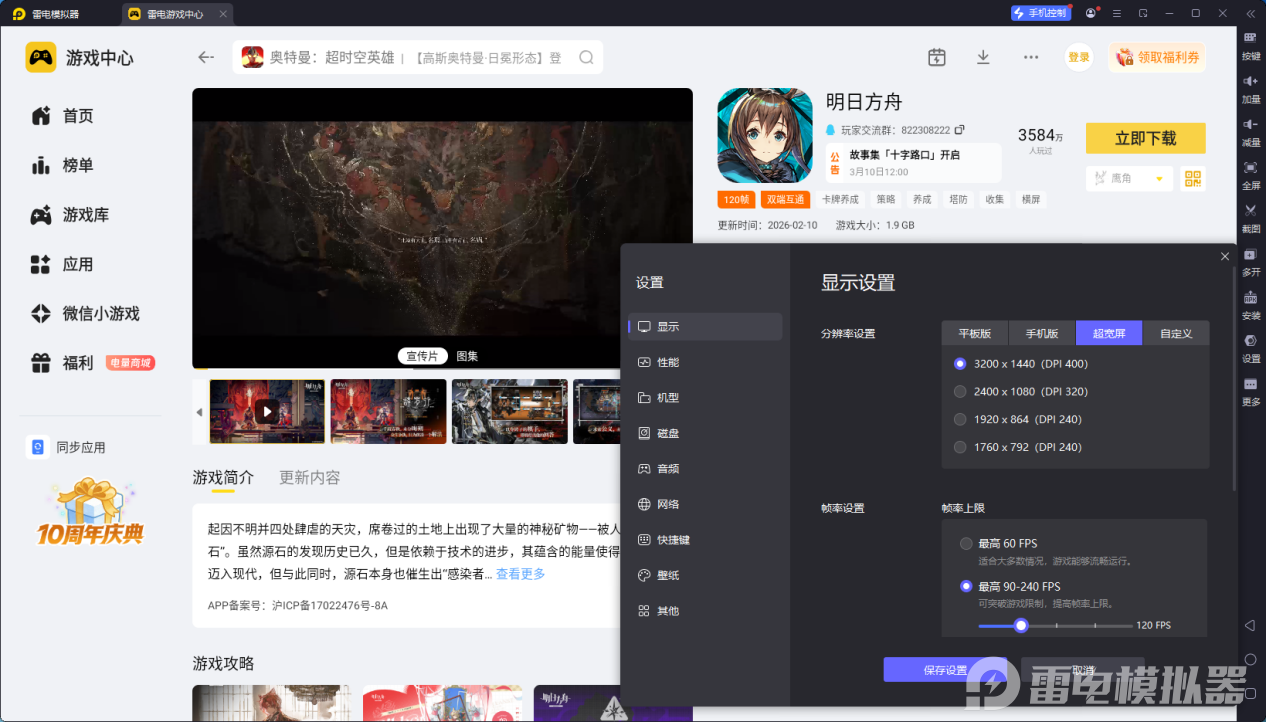Open the three-dots more options
The height and width of the screenshot is (722, 1266).
[x=1031, y=57]
